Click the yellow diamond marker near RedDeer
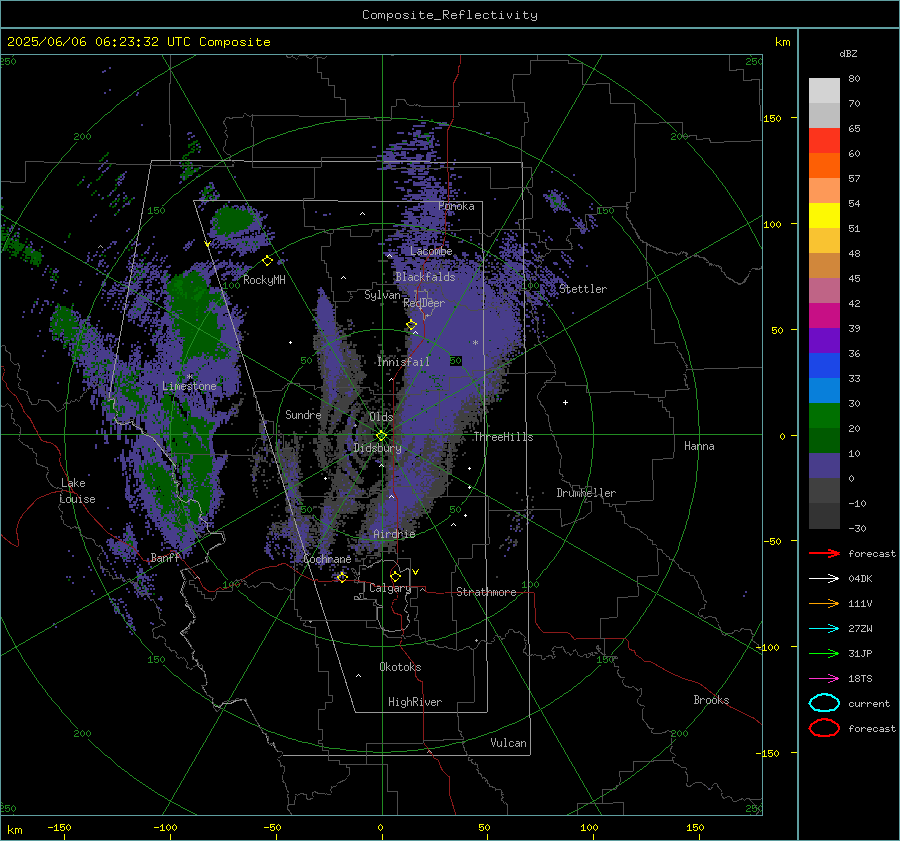The height and width of the screenshot is (841, 900). point(412,325)
